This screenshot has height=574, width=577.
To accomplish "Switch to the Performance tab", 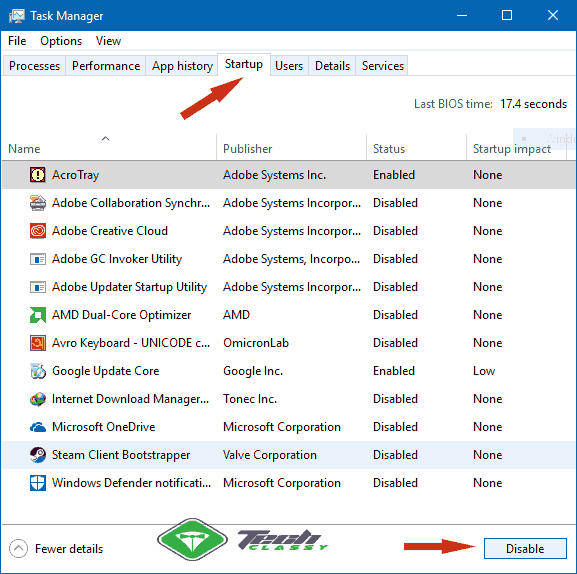I will pos(106,66).
